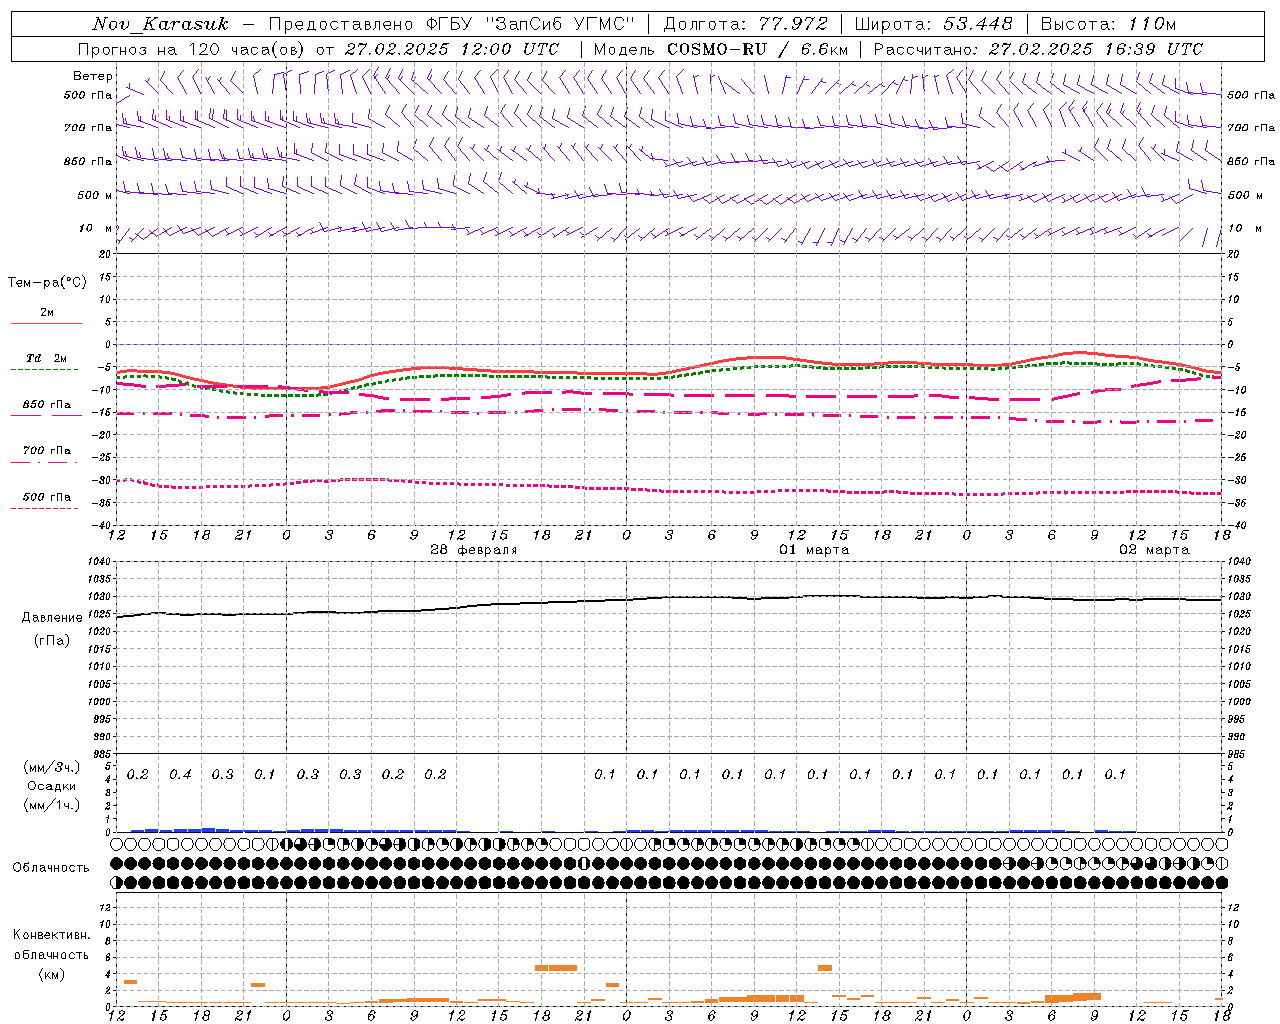Click the "(мм/3ч.)" precipitation unit label
This screenshot has width=1280, height=1024.
pyautogui.click(x=52, y=767)
